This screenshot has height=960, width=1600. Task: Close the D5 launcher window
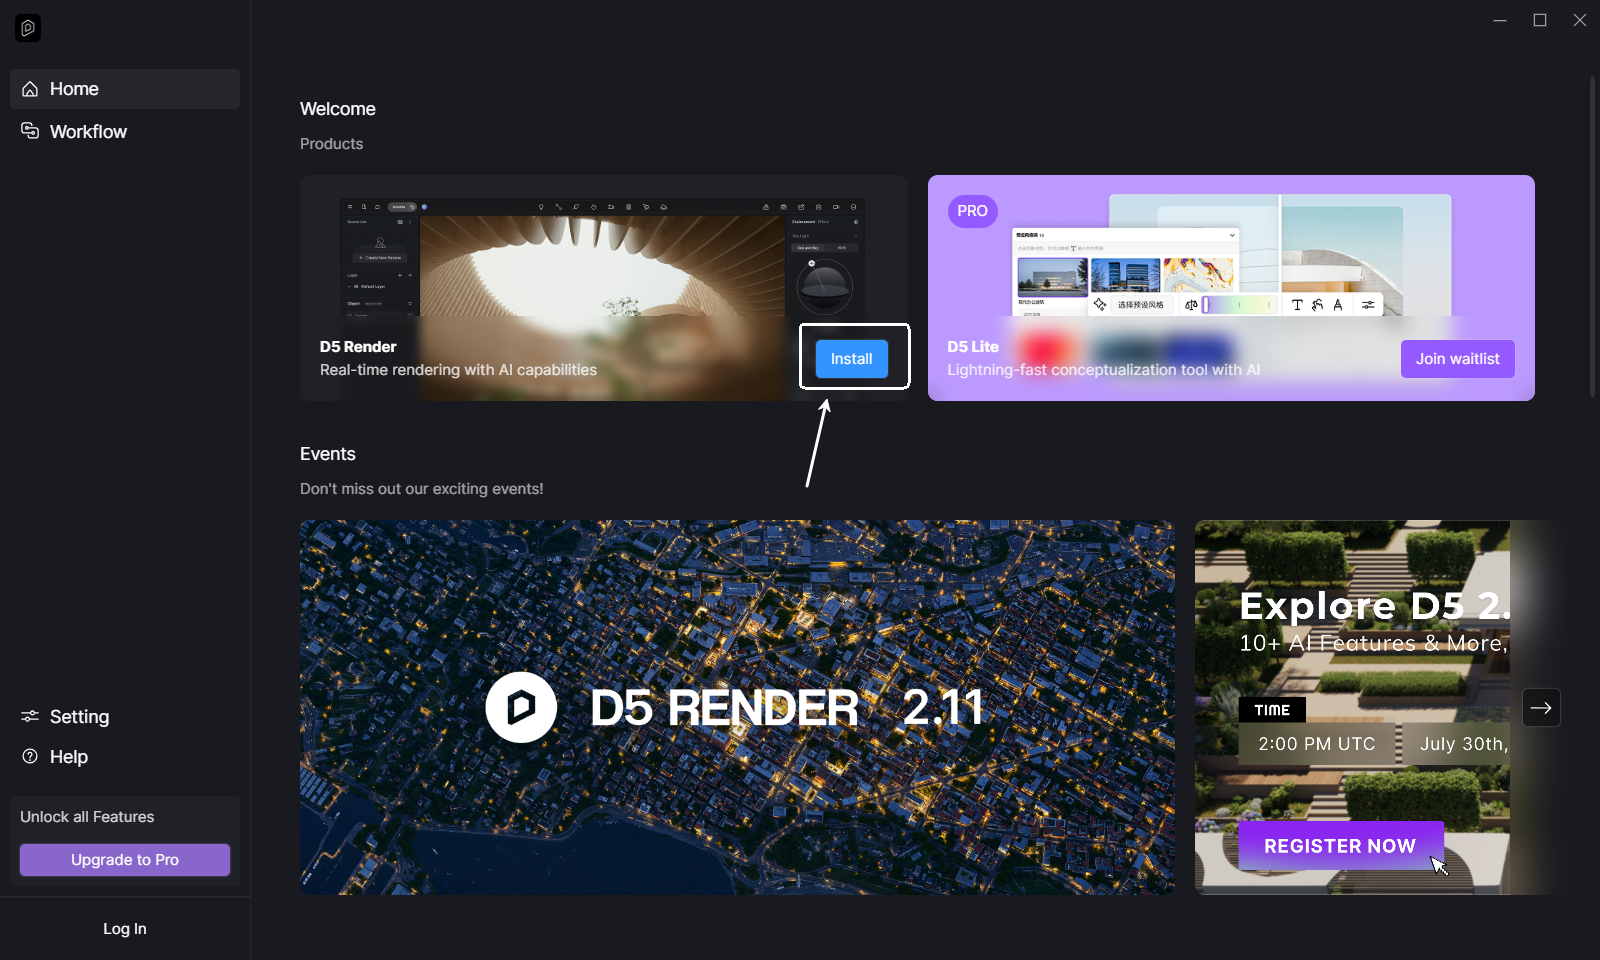[1580, 20]
